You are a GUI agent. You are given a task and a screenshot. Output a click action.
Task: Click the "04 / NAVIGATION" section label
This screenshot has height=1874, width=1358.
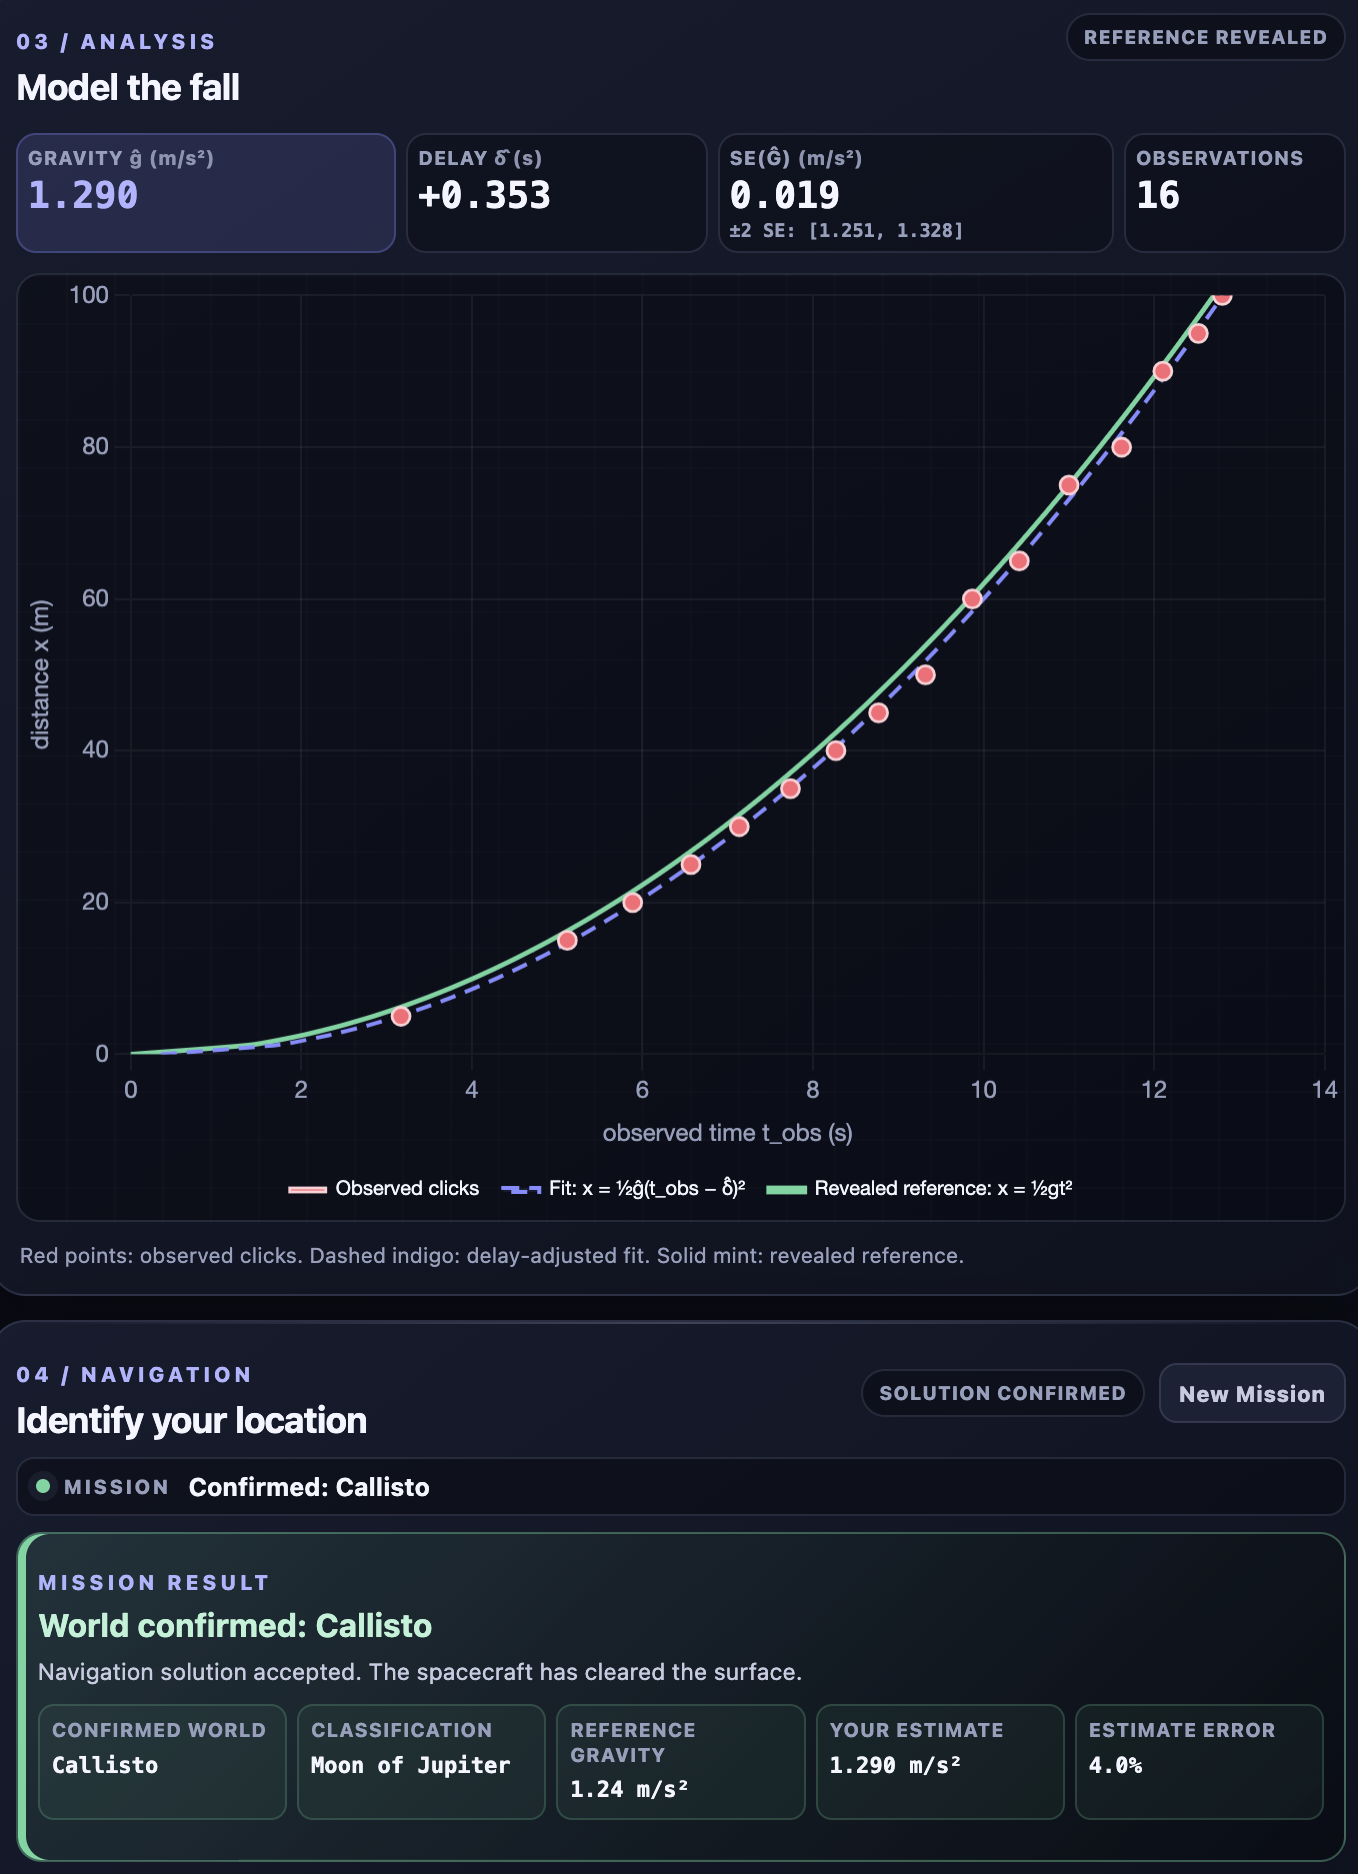(x=134, y=1375)
